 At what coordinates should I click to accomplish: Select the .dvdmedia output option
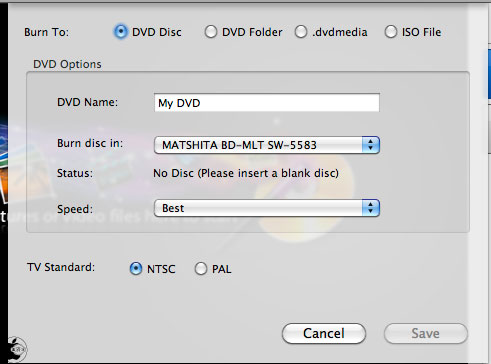[x=301, y=32]
